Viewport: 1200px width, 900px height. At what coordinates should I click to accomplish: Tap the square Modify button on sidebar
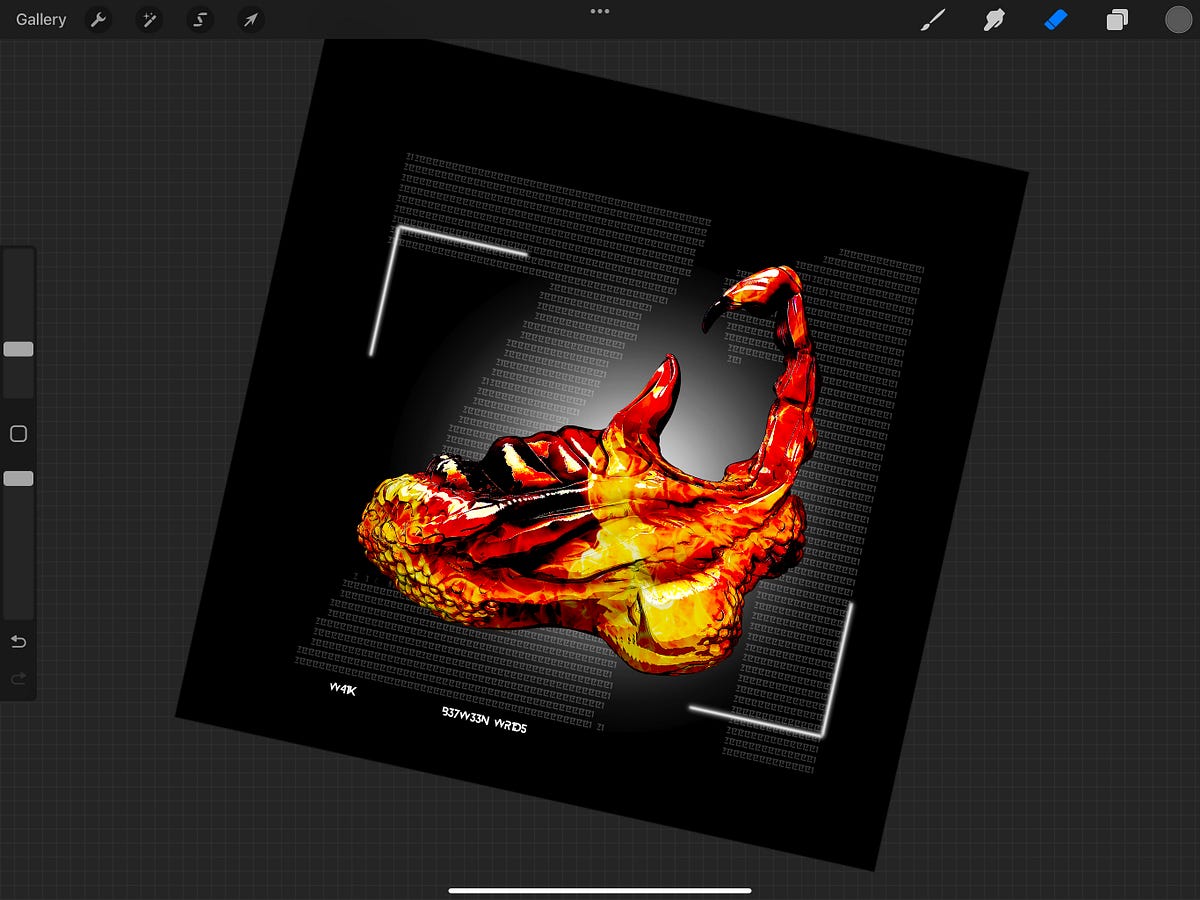(18, 434)
